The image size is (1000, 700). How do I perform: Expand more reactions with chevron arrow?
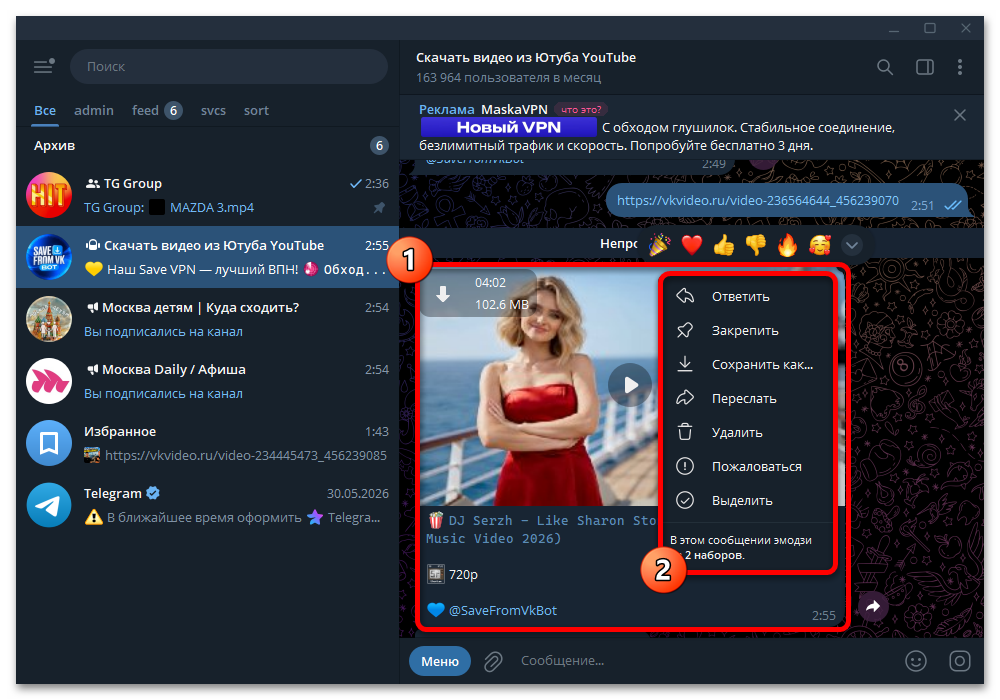pos(852,245)
